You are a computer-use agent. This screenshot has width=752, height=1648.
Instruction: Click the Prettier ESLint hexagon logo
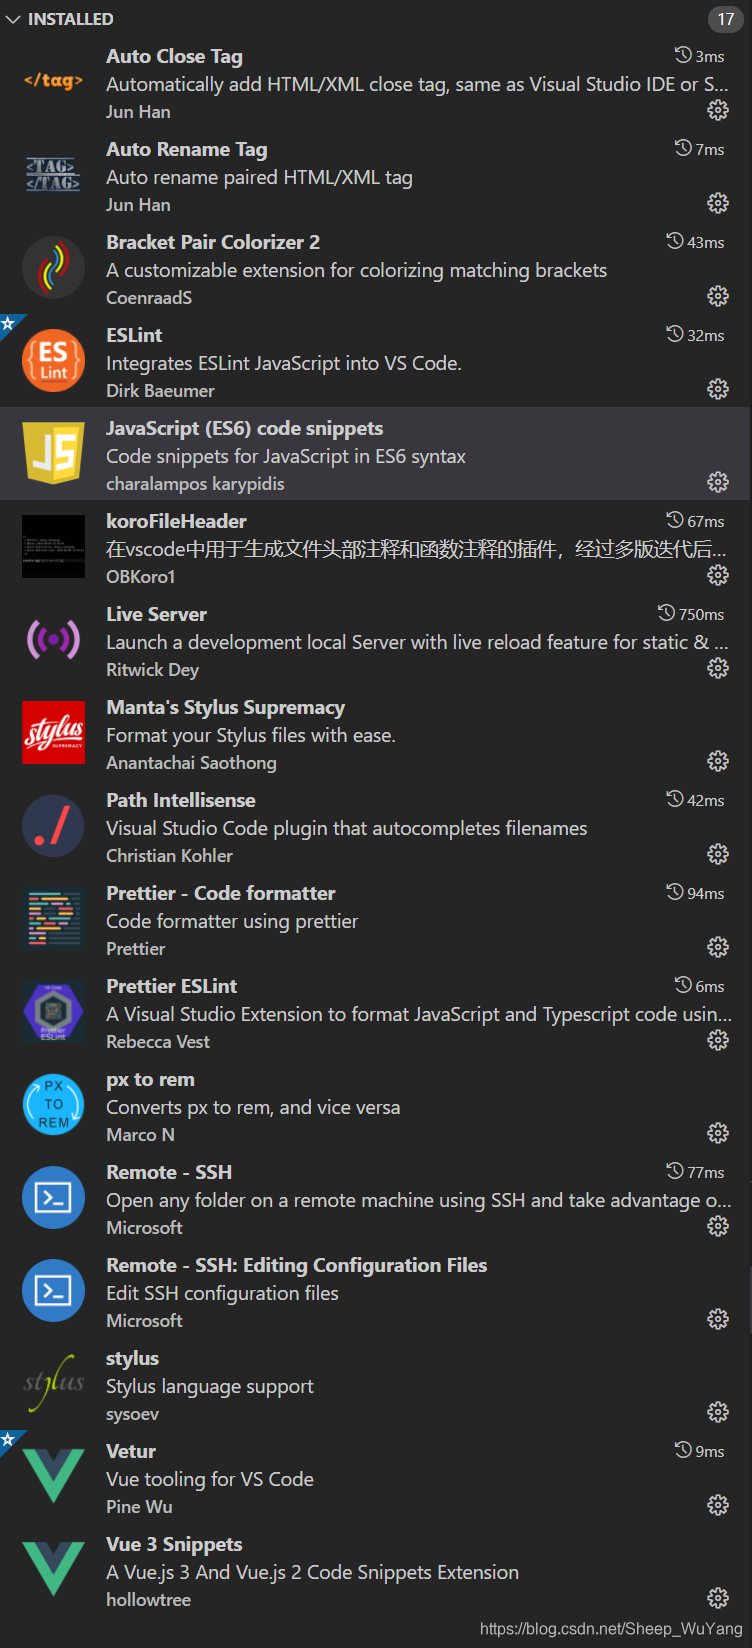click(53, 1011)
